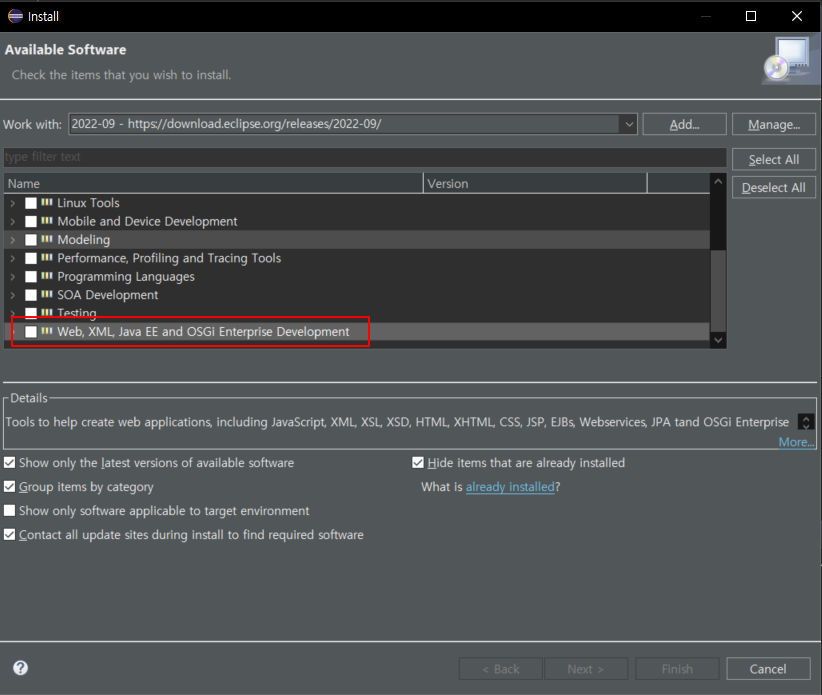Check the Mobile and Device Development checkbox
822x695 pixels.
click(31, 221)
